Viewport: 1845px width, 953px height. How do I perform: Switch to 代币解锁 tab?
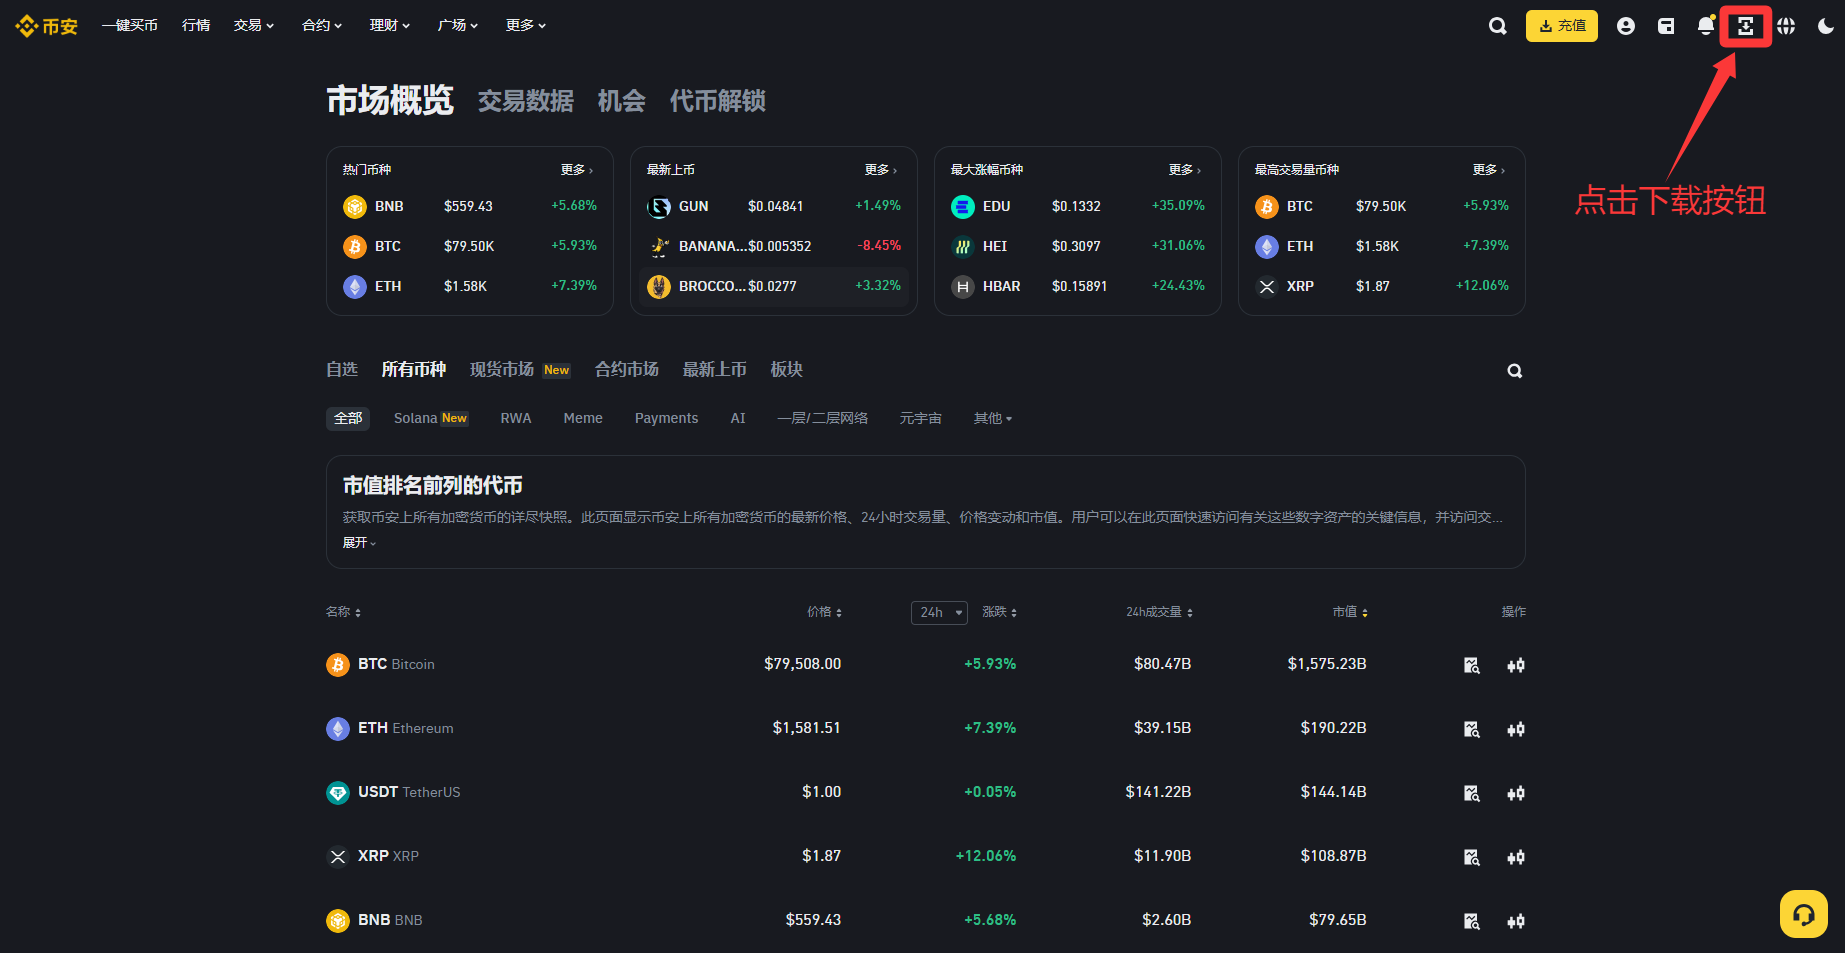click(718, 101)
